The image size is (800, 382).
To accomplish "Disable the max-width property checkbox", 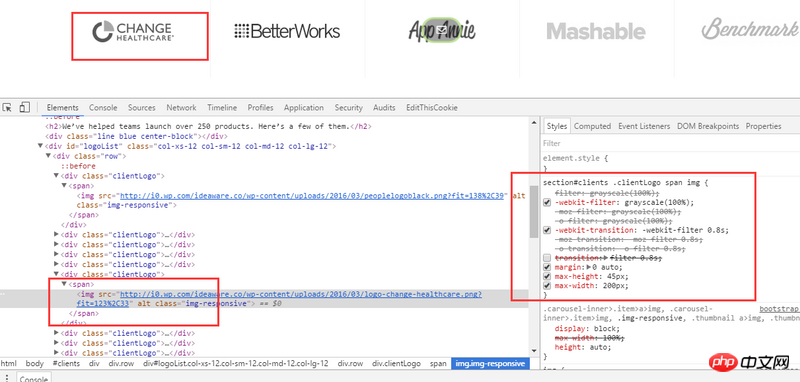I will pyautogui.click(x=547, y=285).
